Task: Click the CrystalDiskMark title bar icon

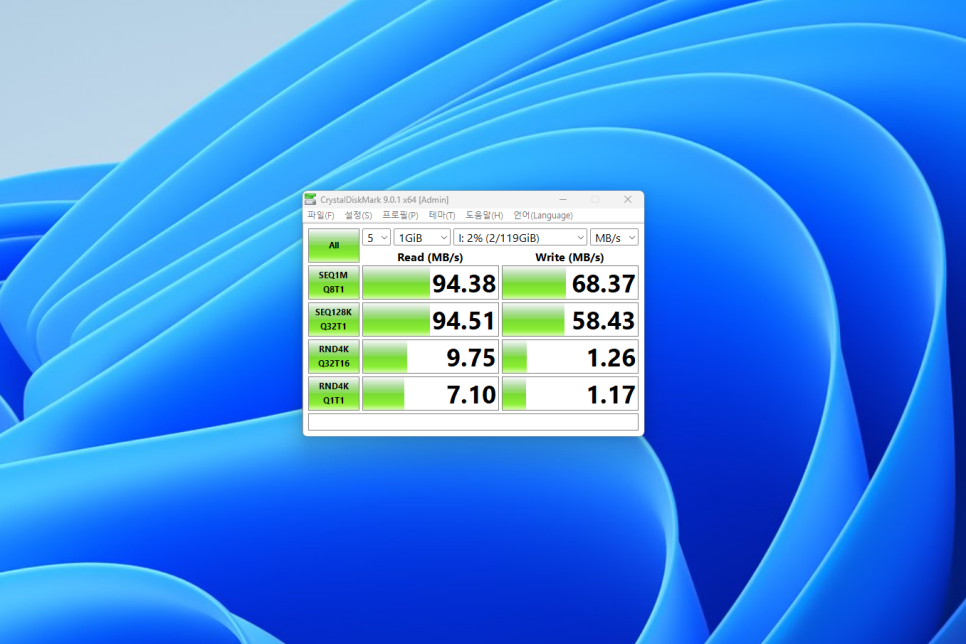Action: [x=311, y=200]
